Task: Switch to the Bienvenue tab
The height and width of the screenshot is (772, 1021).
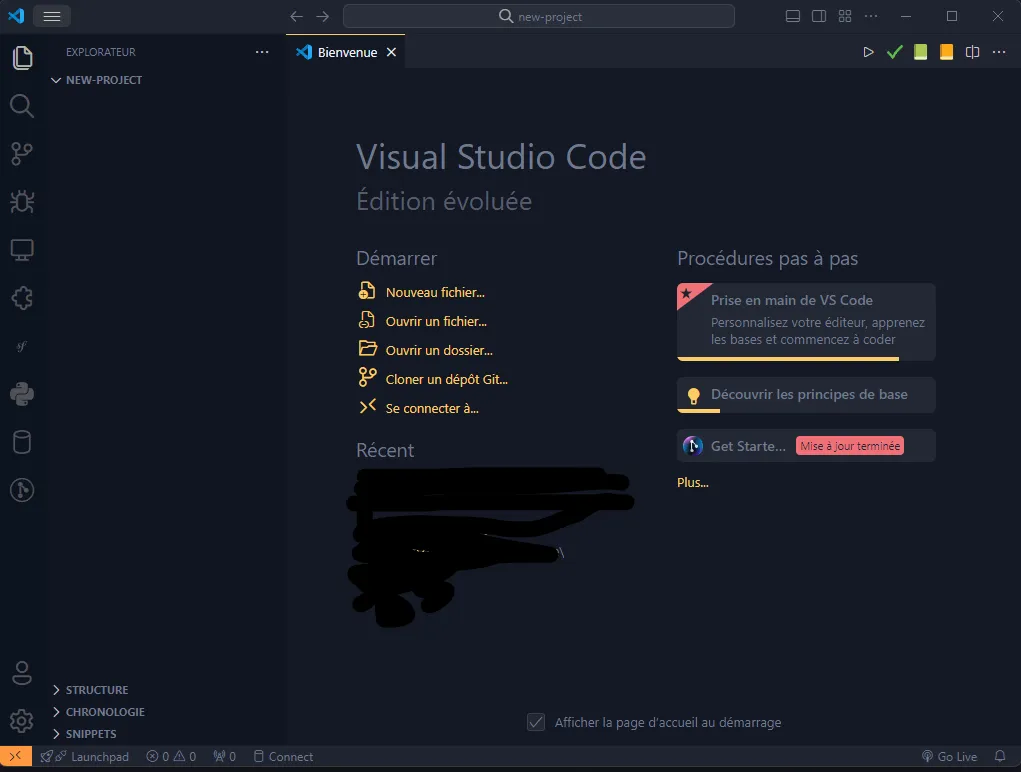Action: pos(344,51)
